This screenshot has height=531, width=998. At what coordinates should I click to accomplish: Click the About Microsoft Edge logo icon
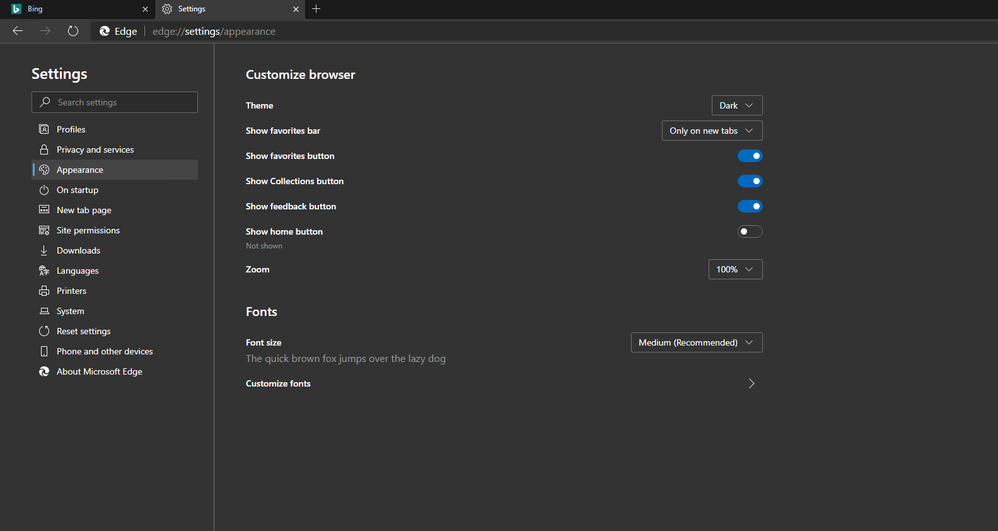(44, 371)
